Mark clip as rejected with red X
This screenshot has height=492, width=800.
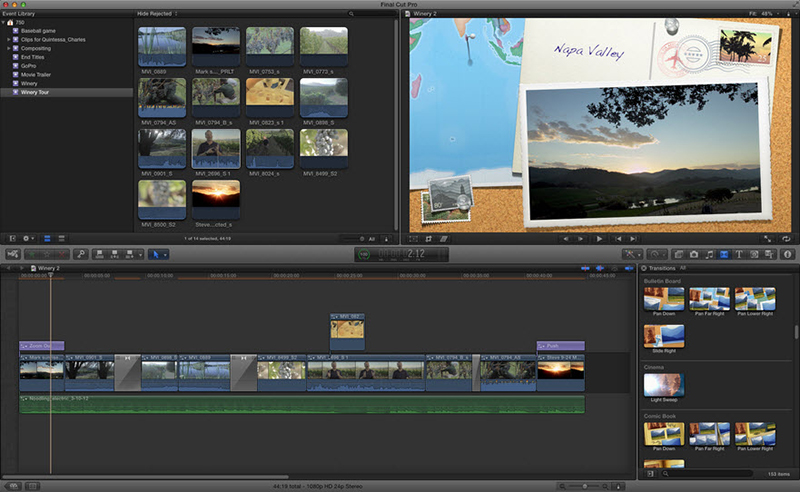[x=62, y=255]
